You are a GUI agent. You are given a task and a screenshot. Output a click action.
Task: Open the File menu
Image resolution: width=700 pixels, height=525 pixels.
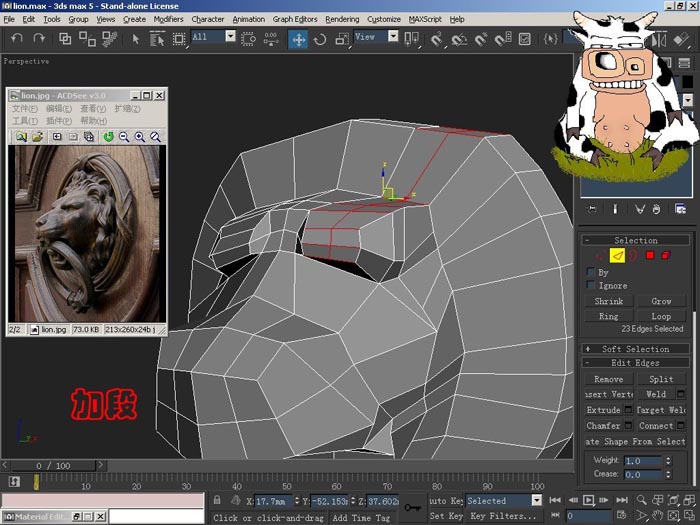click(x=9, y=19)
